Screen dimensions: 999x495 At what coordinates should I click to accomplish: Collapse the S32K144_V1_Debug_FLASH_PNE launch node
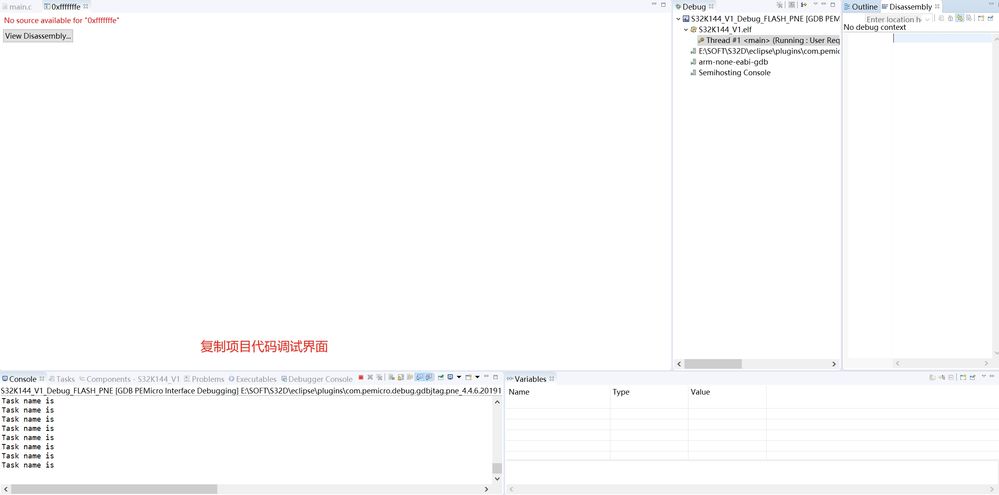coord(679,19)
